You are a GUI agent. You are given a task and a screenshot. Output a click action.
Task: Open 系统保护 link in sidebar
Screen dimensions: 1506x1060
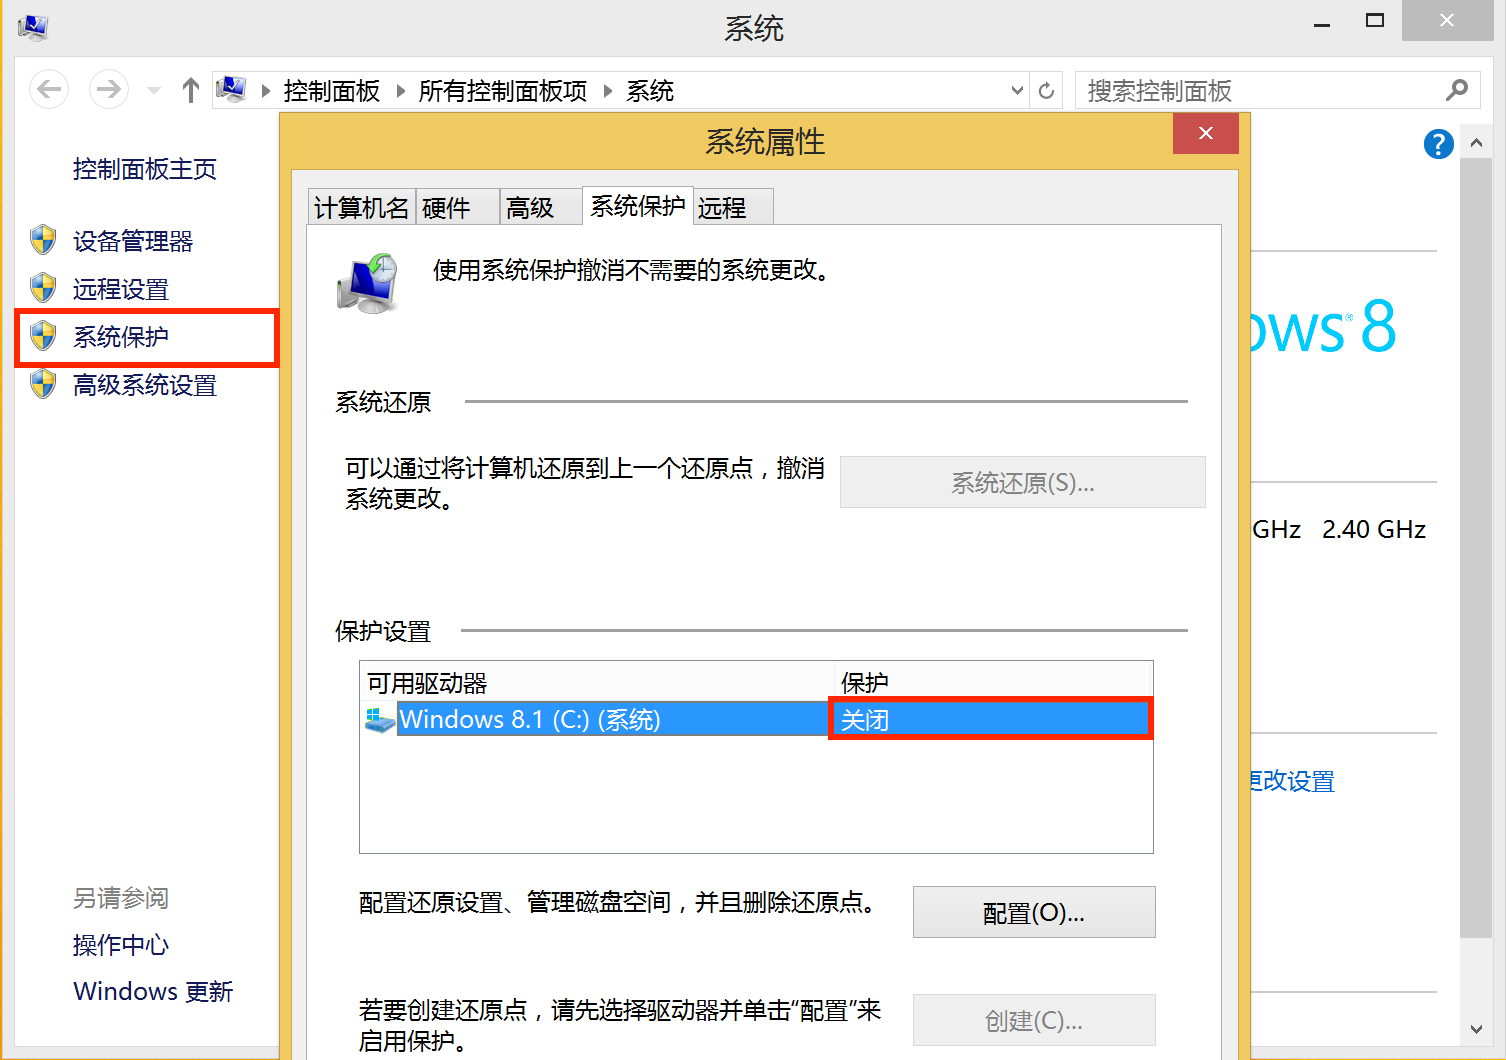121,337
